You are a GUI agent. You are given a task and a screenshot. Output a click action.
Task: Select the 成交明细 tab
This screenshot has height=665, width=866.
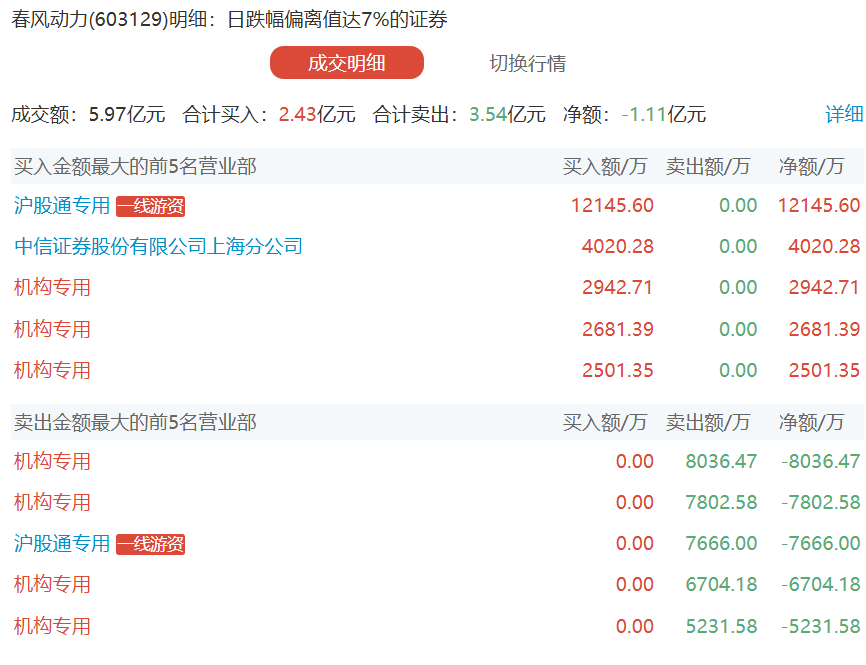[x=346, y=62]
